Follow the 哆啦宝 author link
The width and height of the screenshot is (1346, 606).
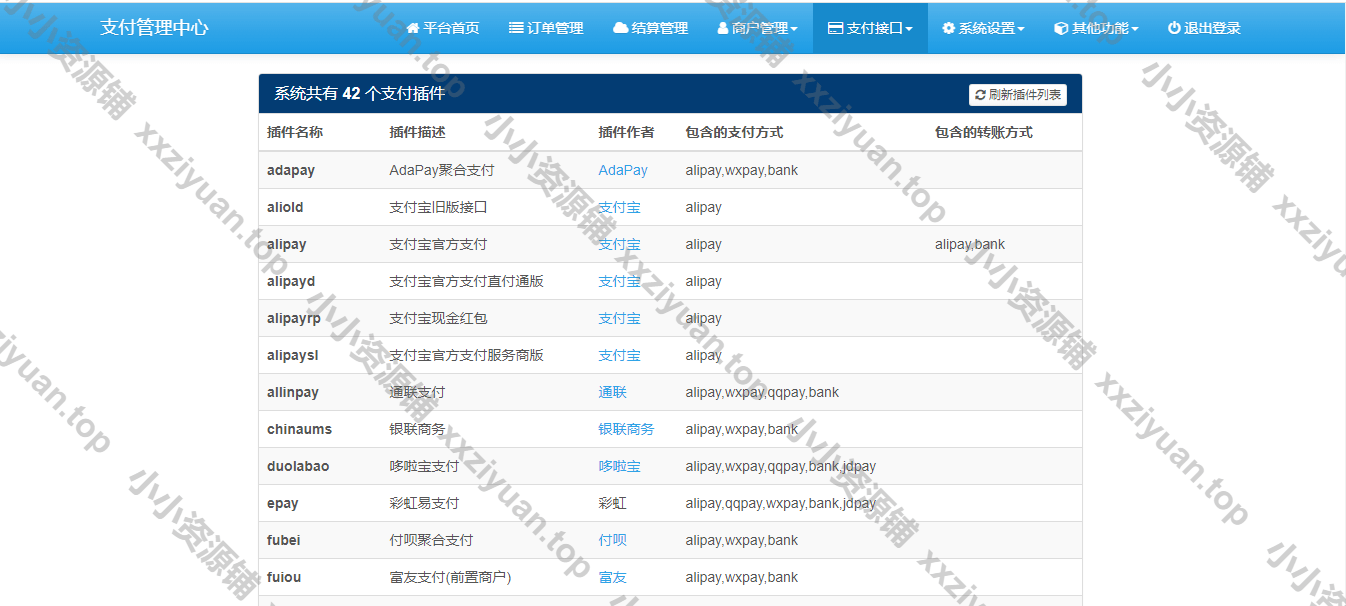[x=619, y=466]
